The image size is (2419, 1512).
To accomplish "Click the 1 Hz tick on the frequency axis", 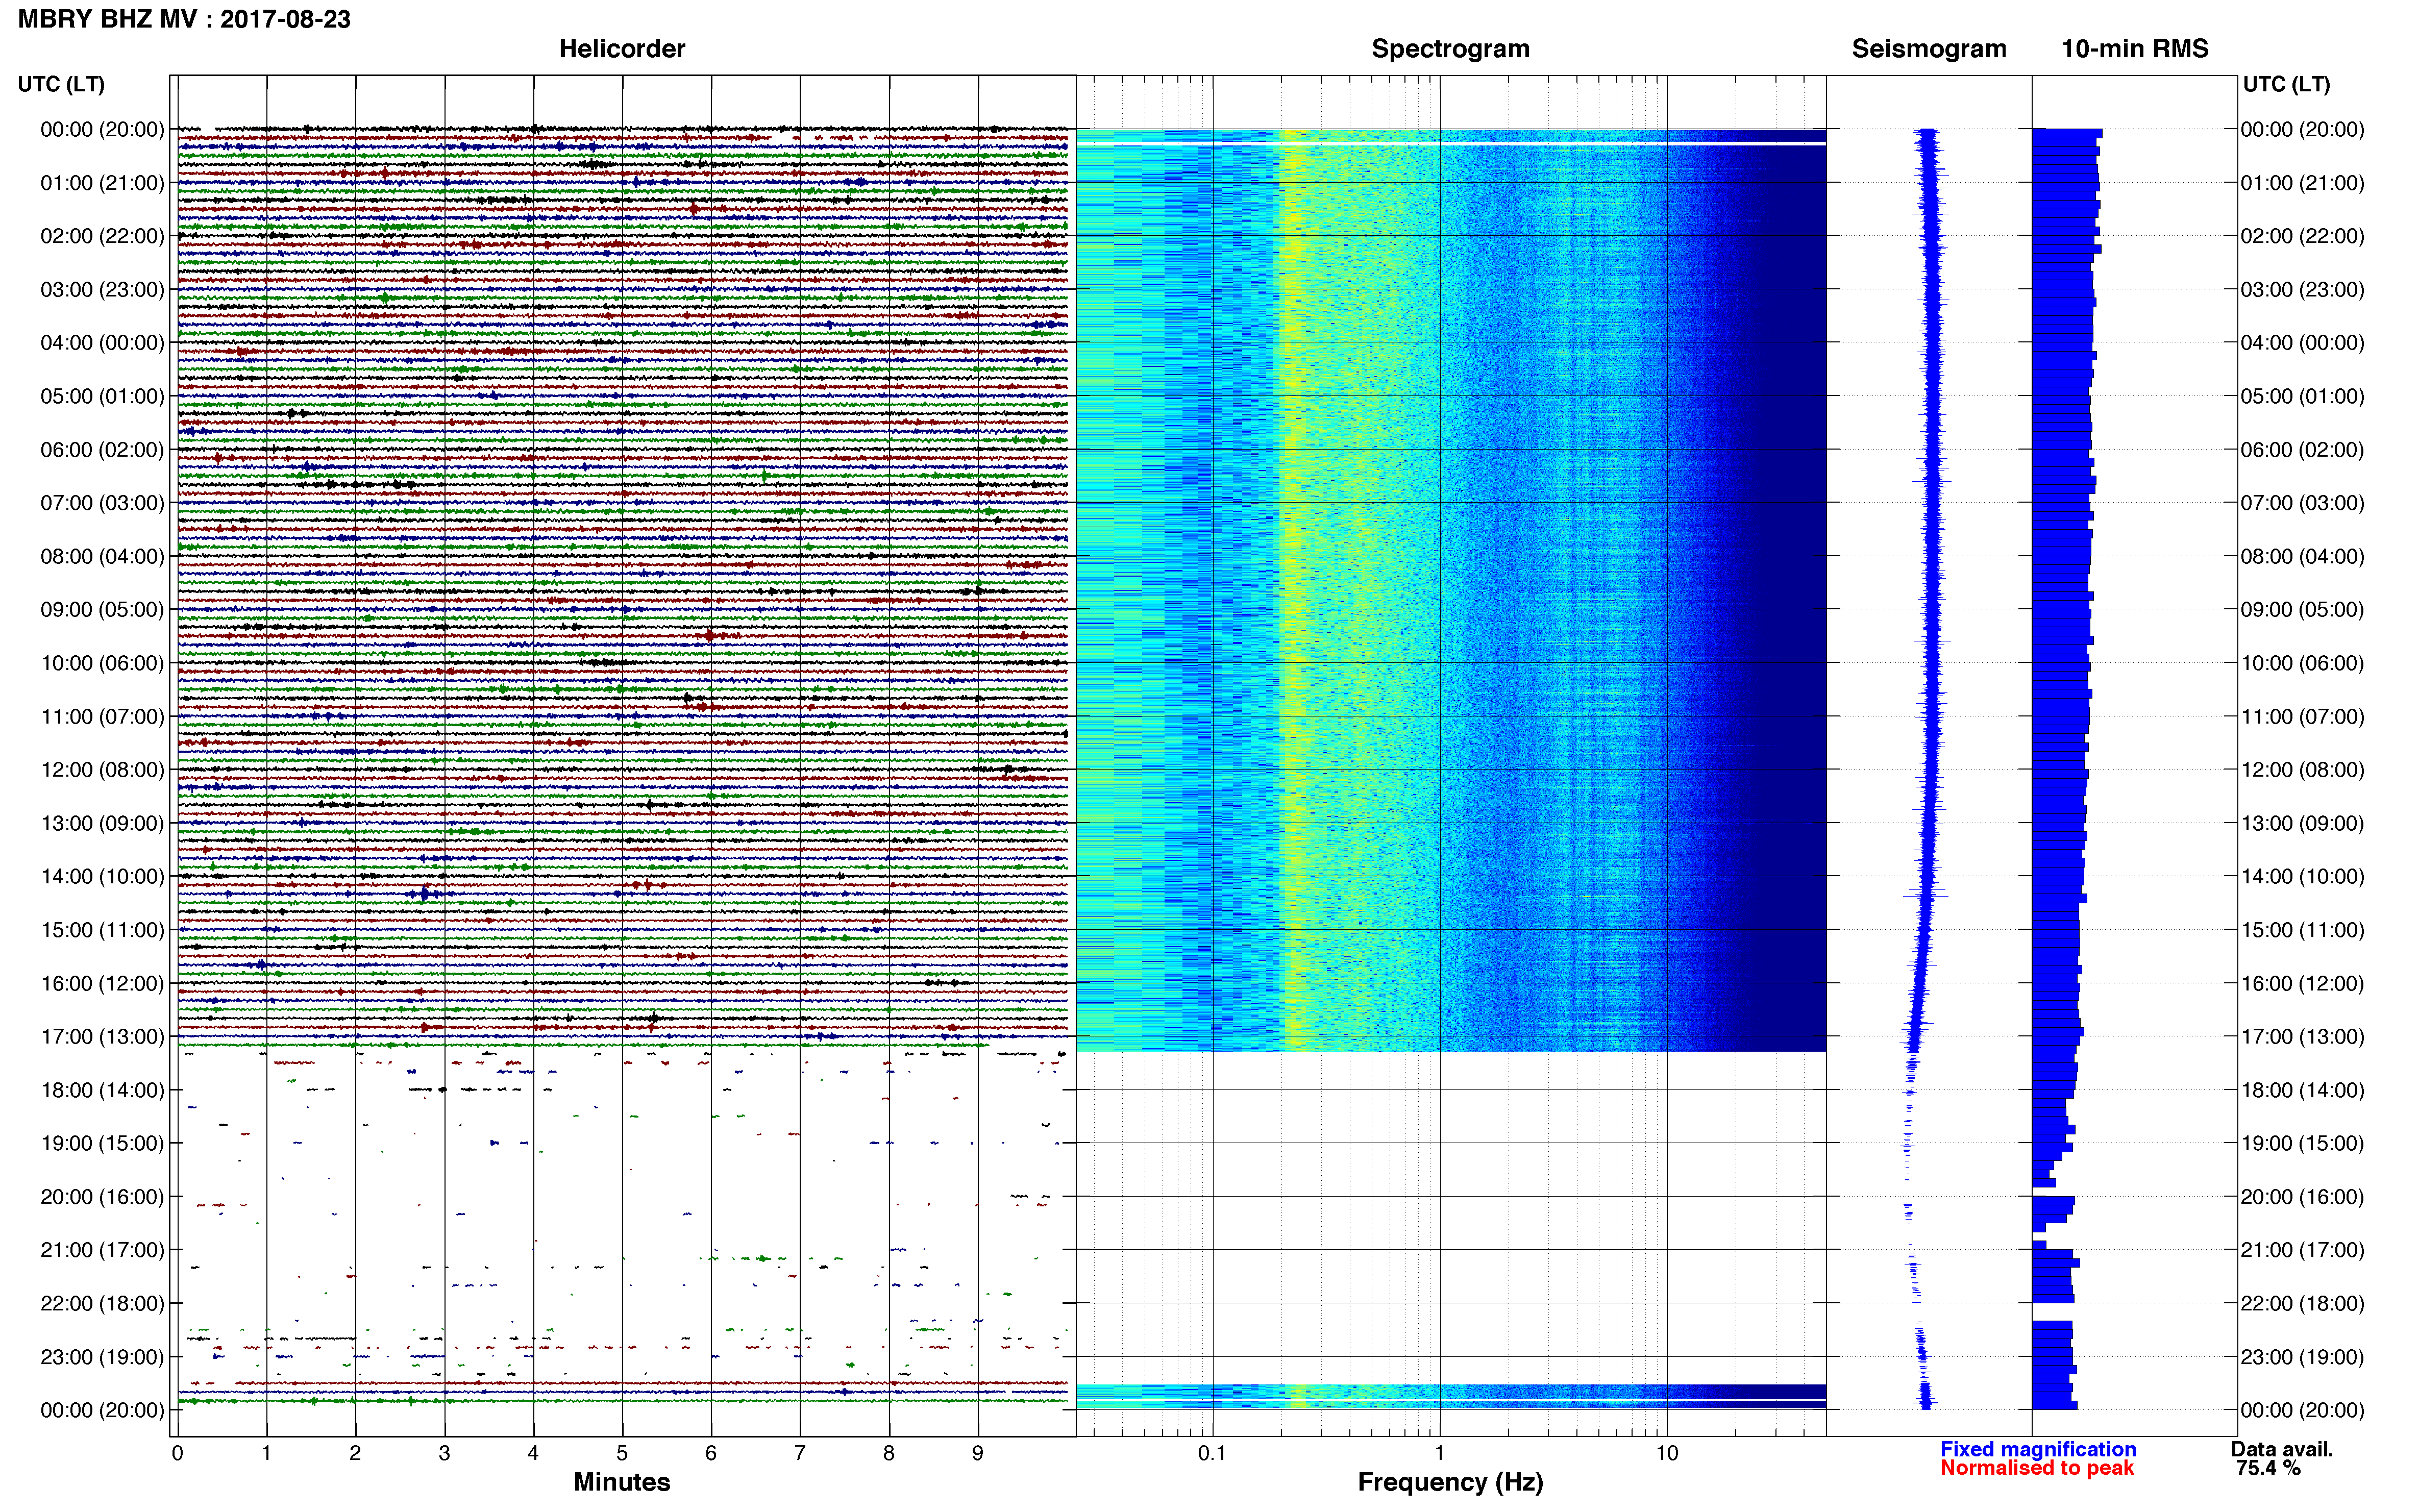I will [1440, 1453].
